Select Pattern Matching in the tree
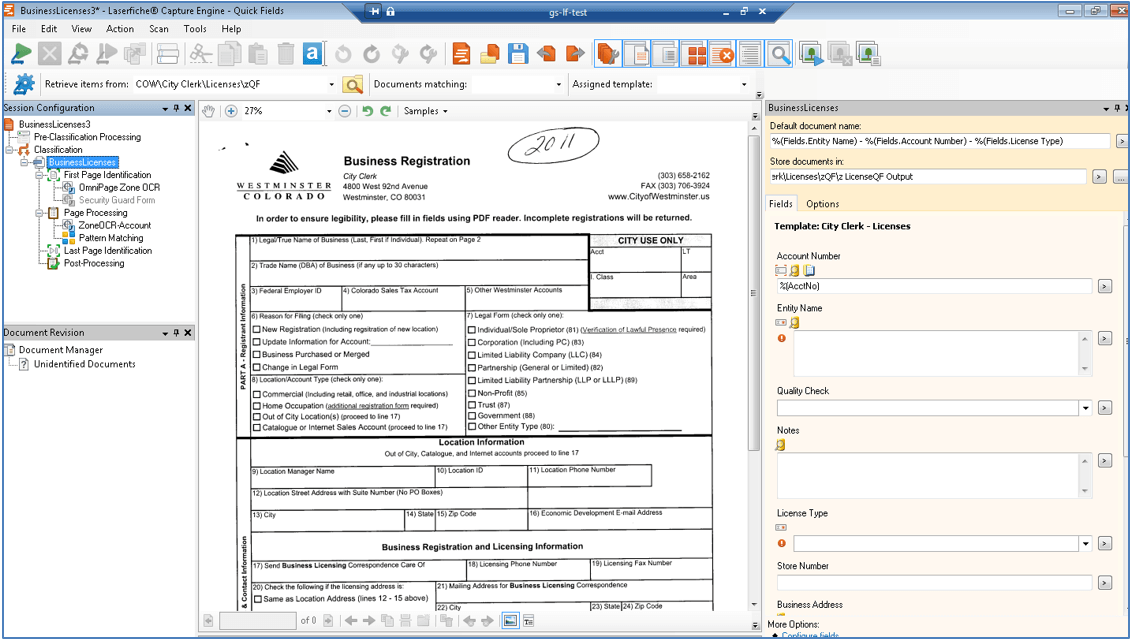1130x640 pixels. 111,238
